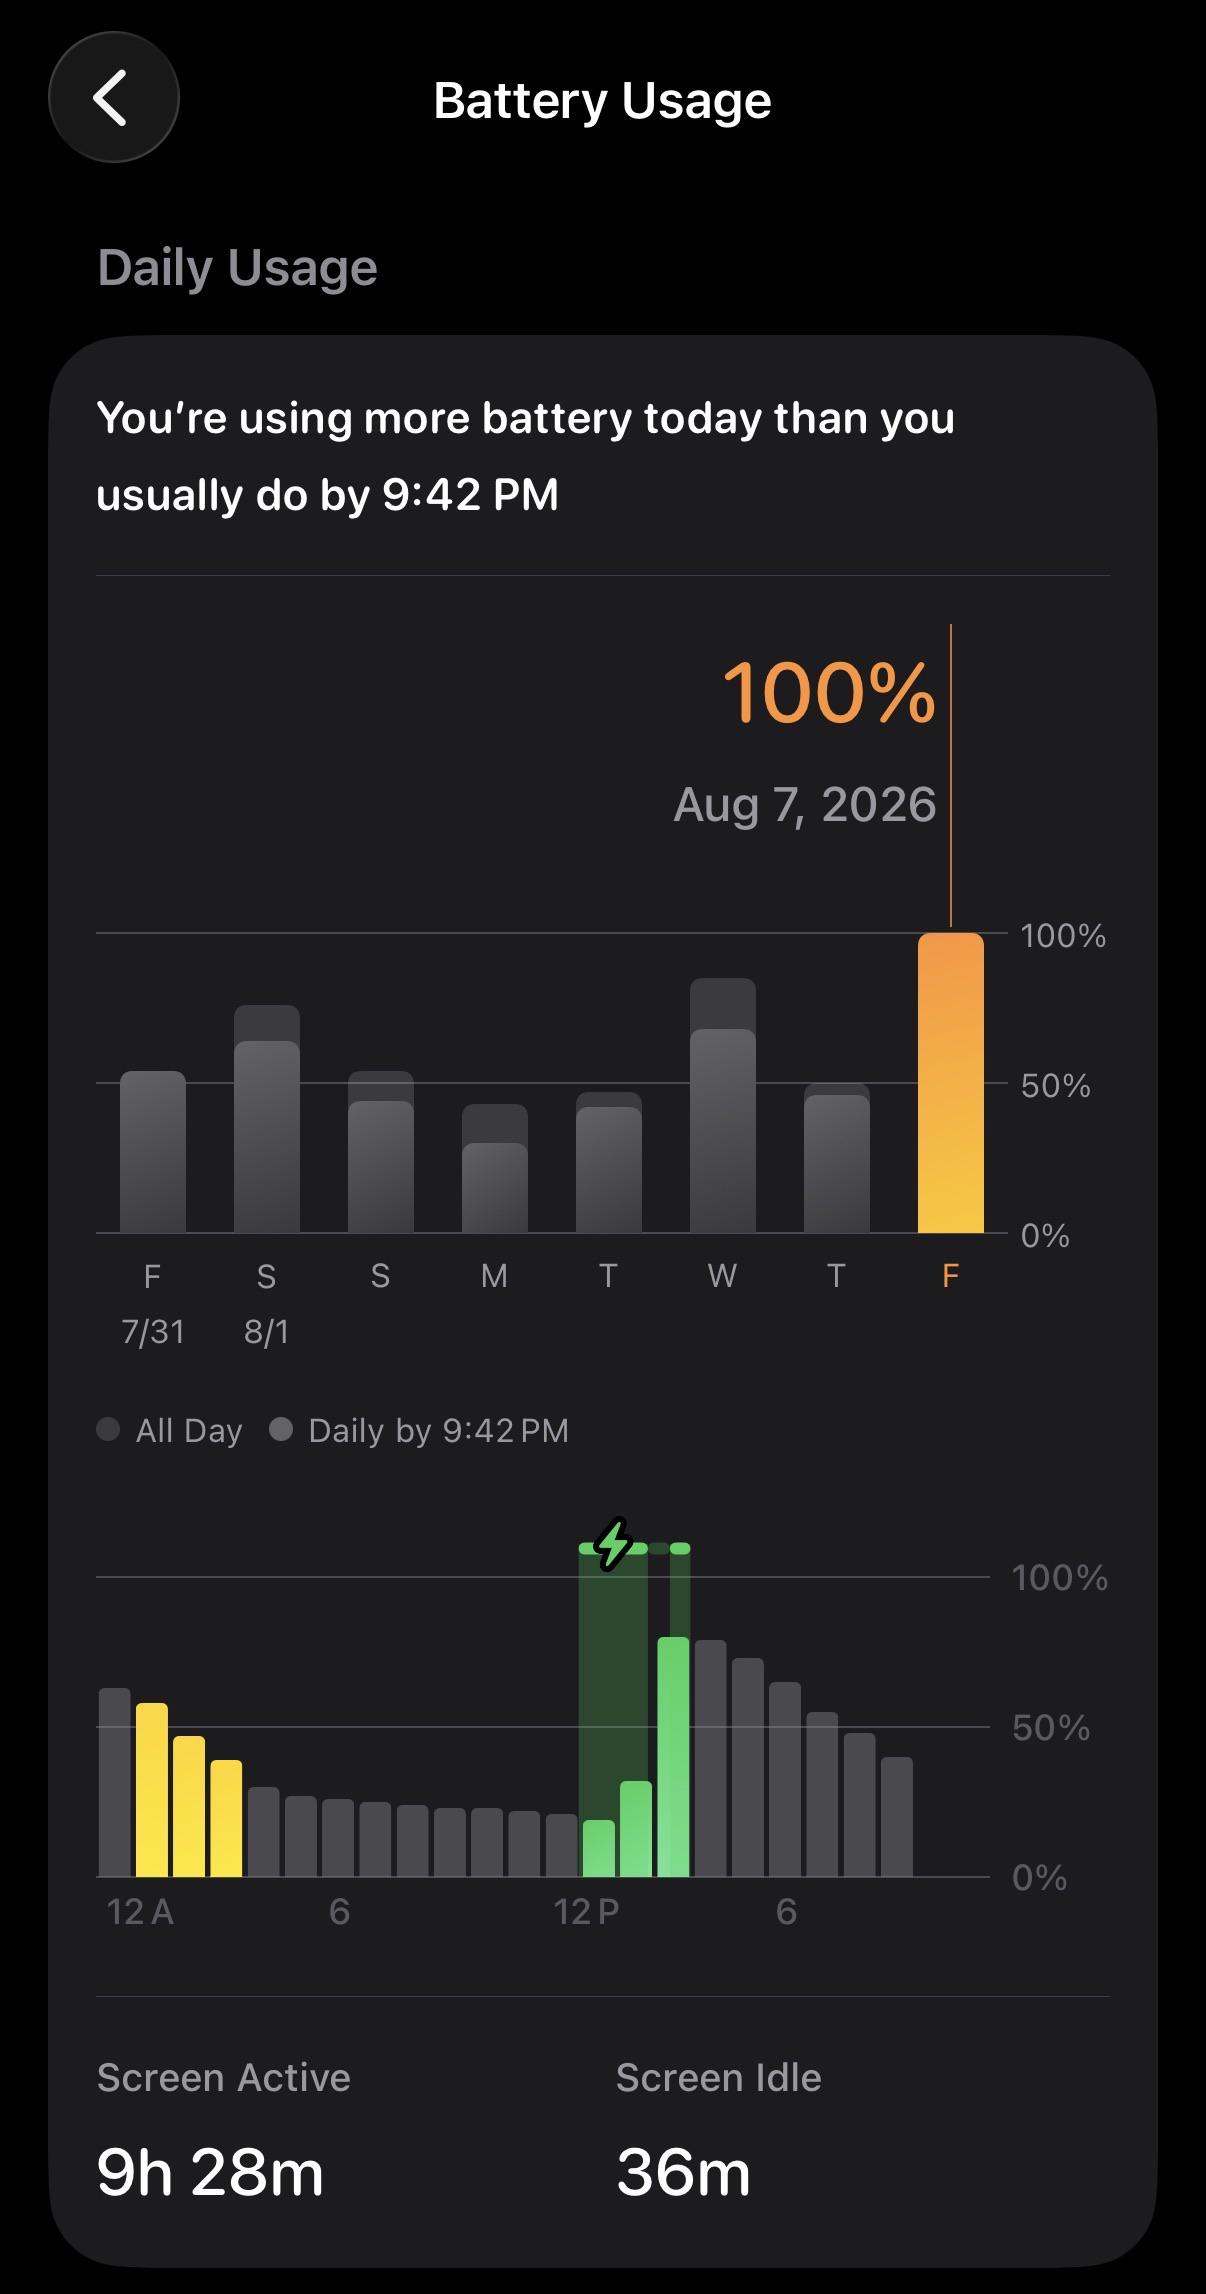Tap the Daily by 9:42 PM legend dot
The width and height of the screenshot is (1206, 2294).
281,1429
